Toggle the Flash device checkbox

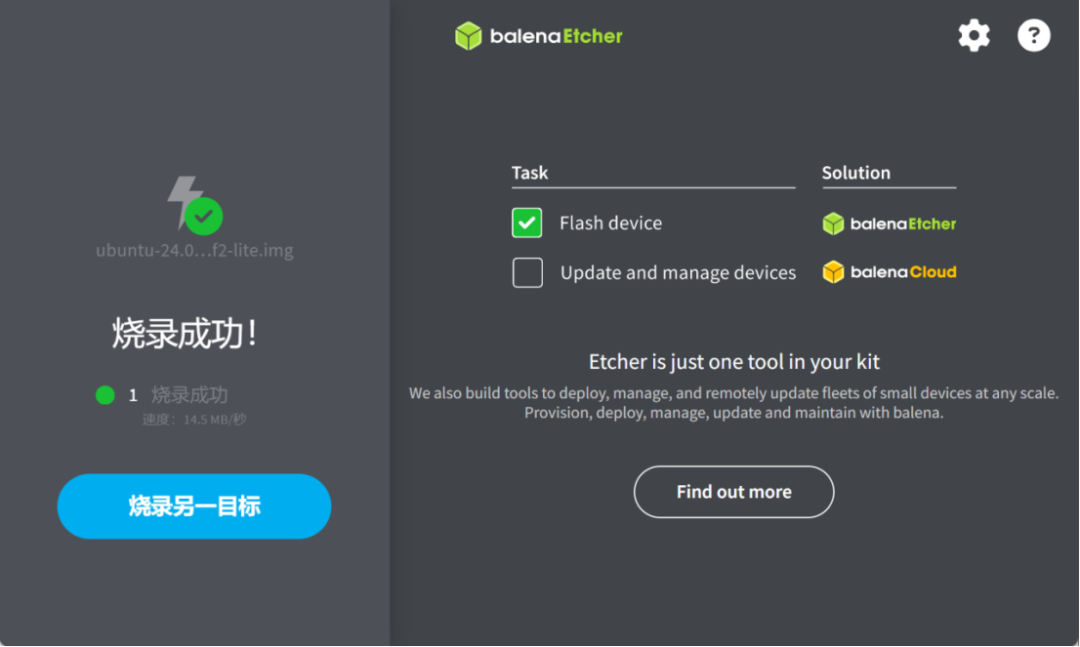pos(527,223)
